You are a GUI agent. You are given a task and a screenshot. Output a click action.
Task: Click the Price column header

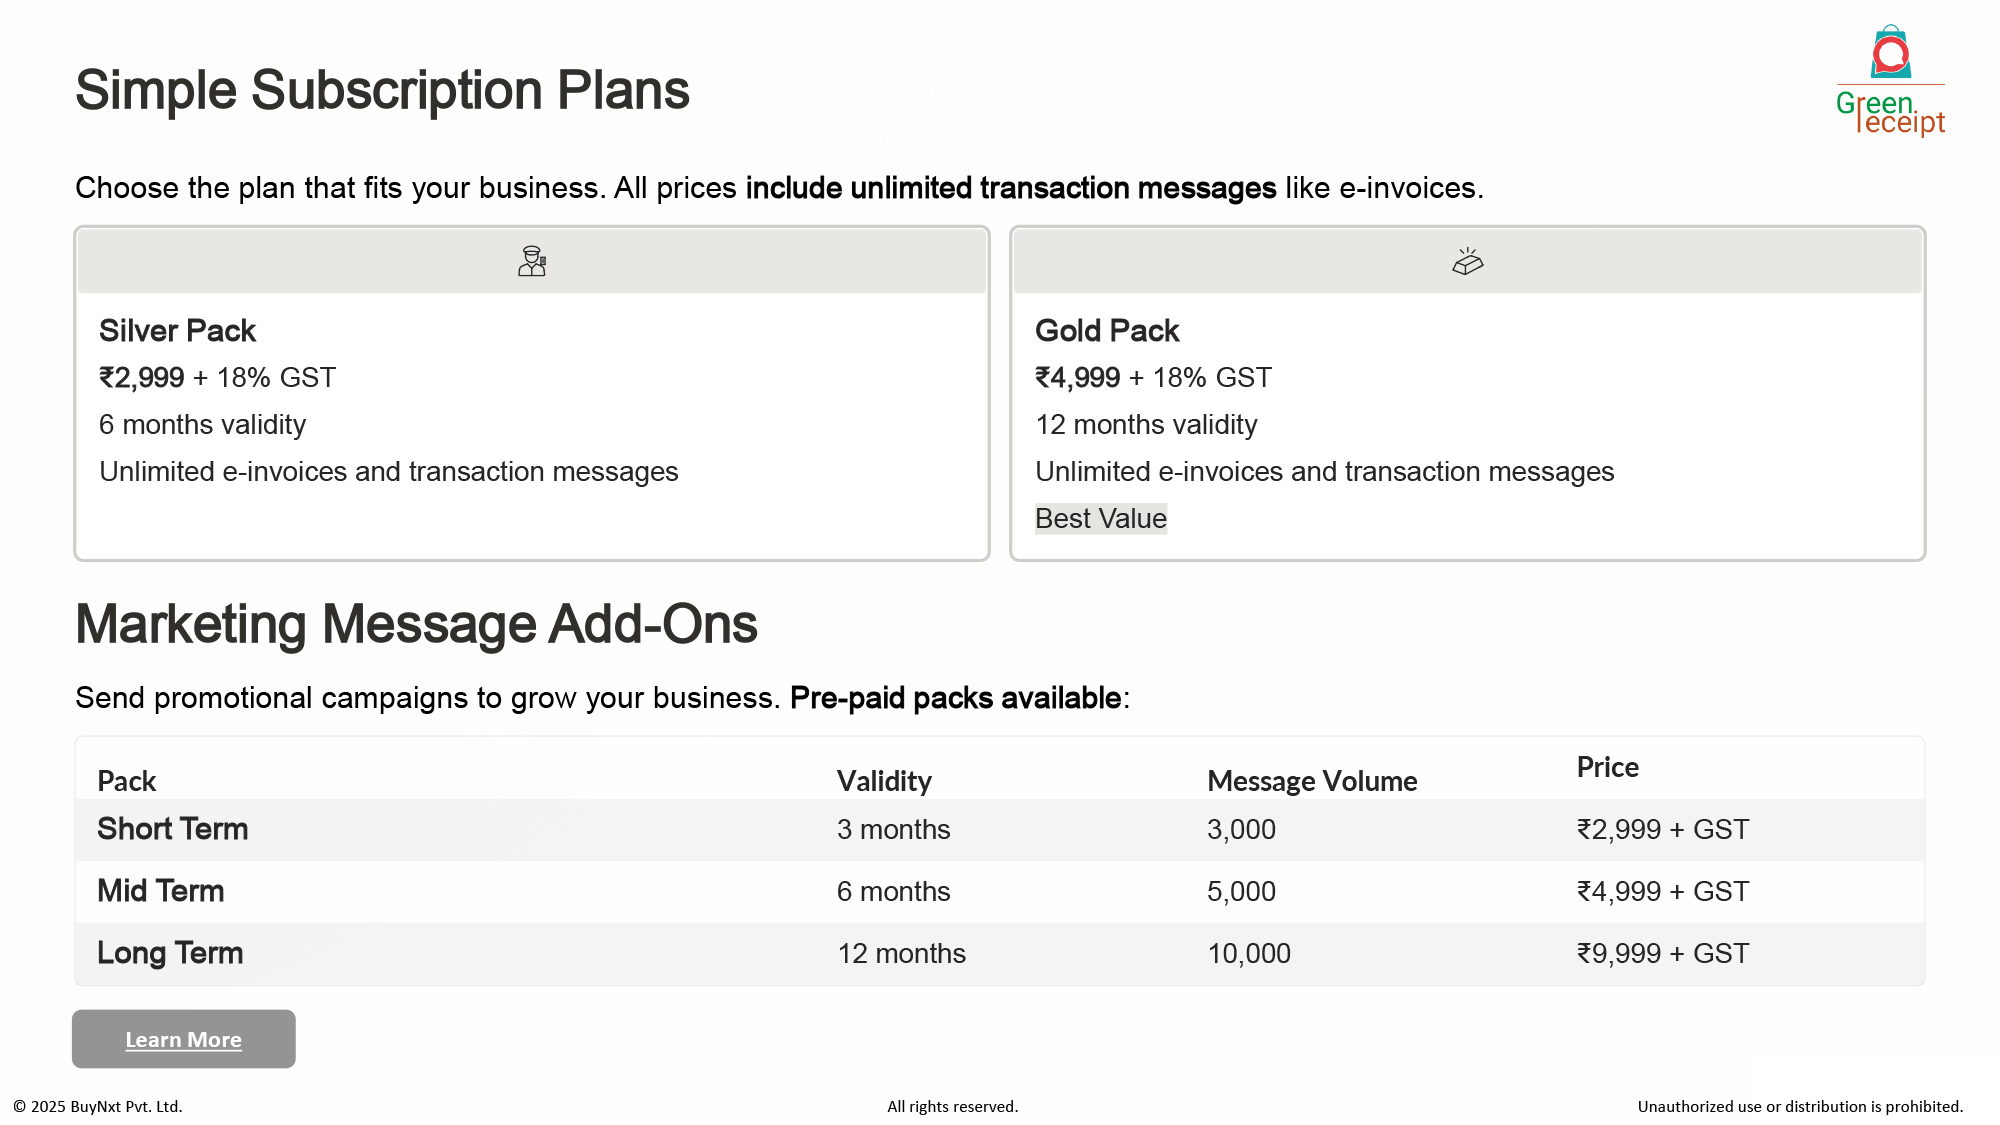point(1607,767)
